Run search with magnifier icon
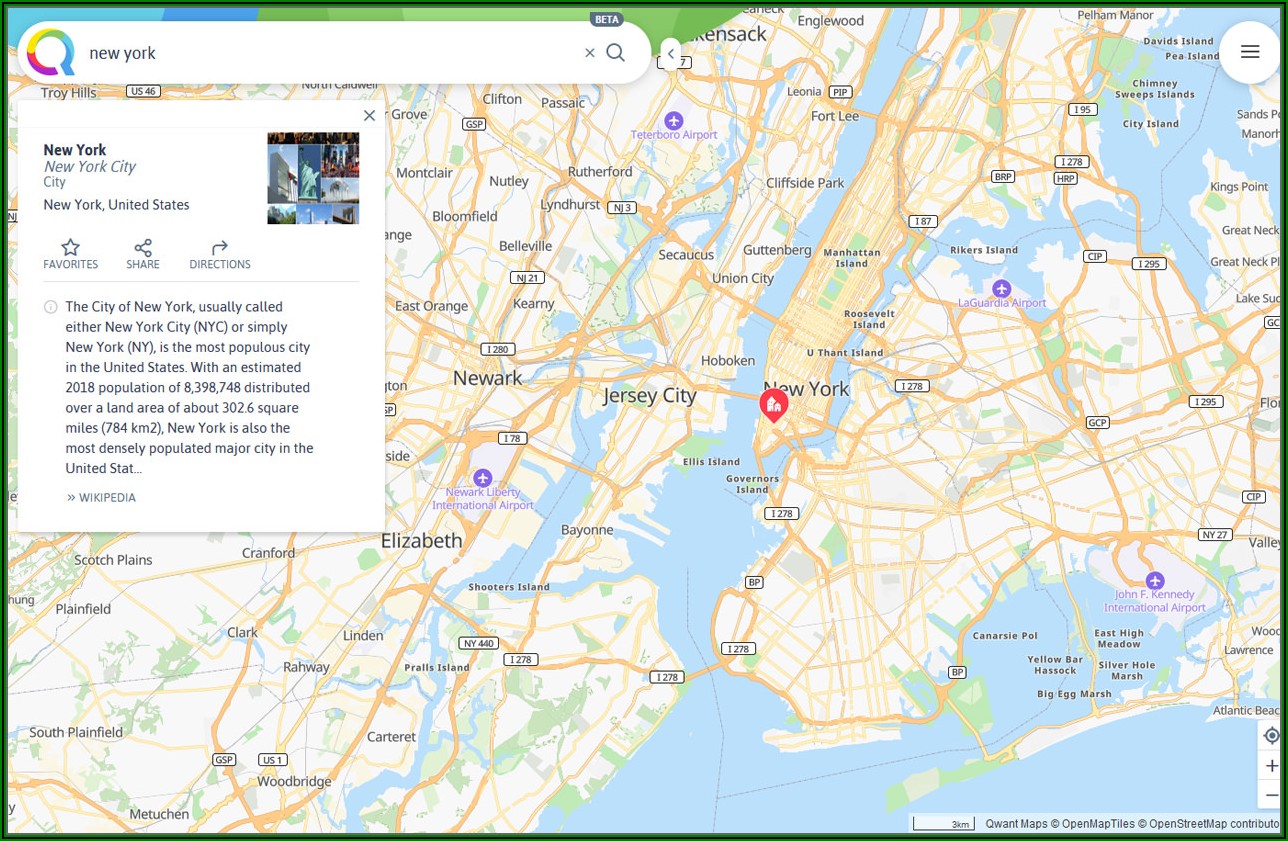 point(616,53)
